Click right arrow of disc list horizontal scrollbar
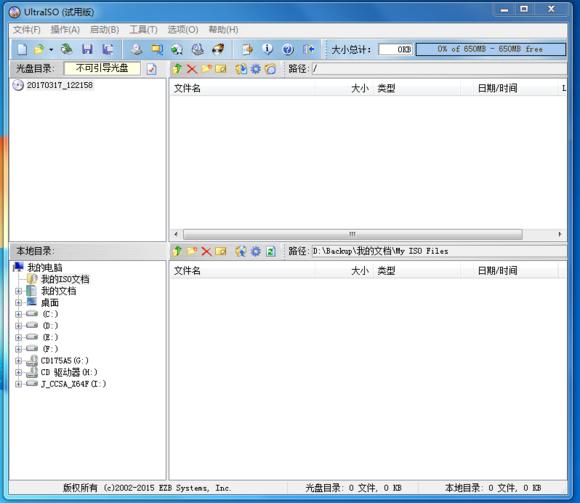Viewport: 580px width, 503px height. coord(560,234)
